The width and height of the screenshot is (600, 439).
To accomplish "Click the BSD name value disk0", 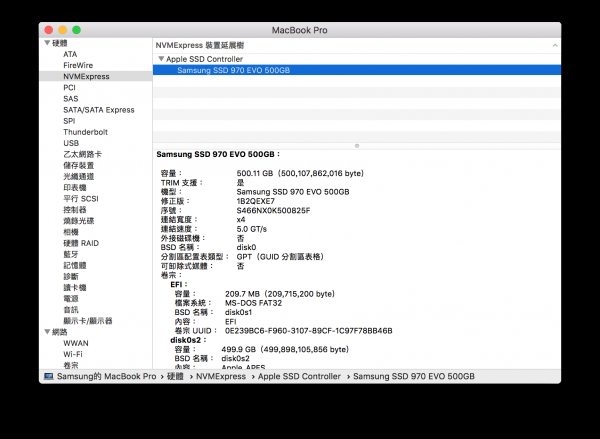I will pyautogui.click(x=246, y=247).
